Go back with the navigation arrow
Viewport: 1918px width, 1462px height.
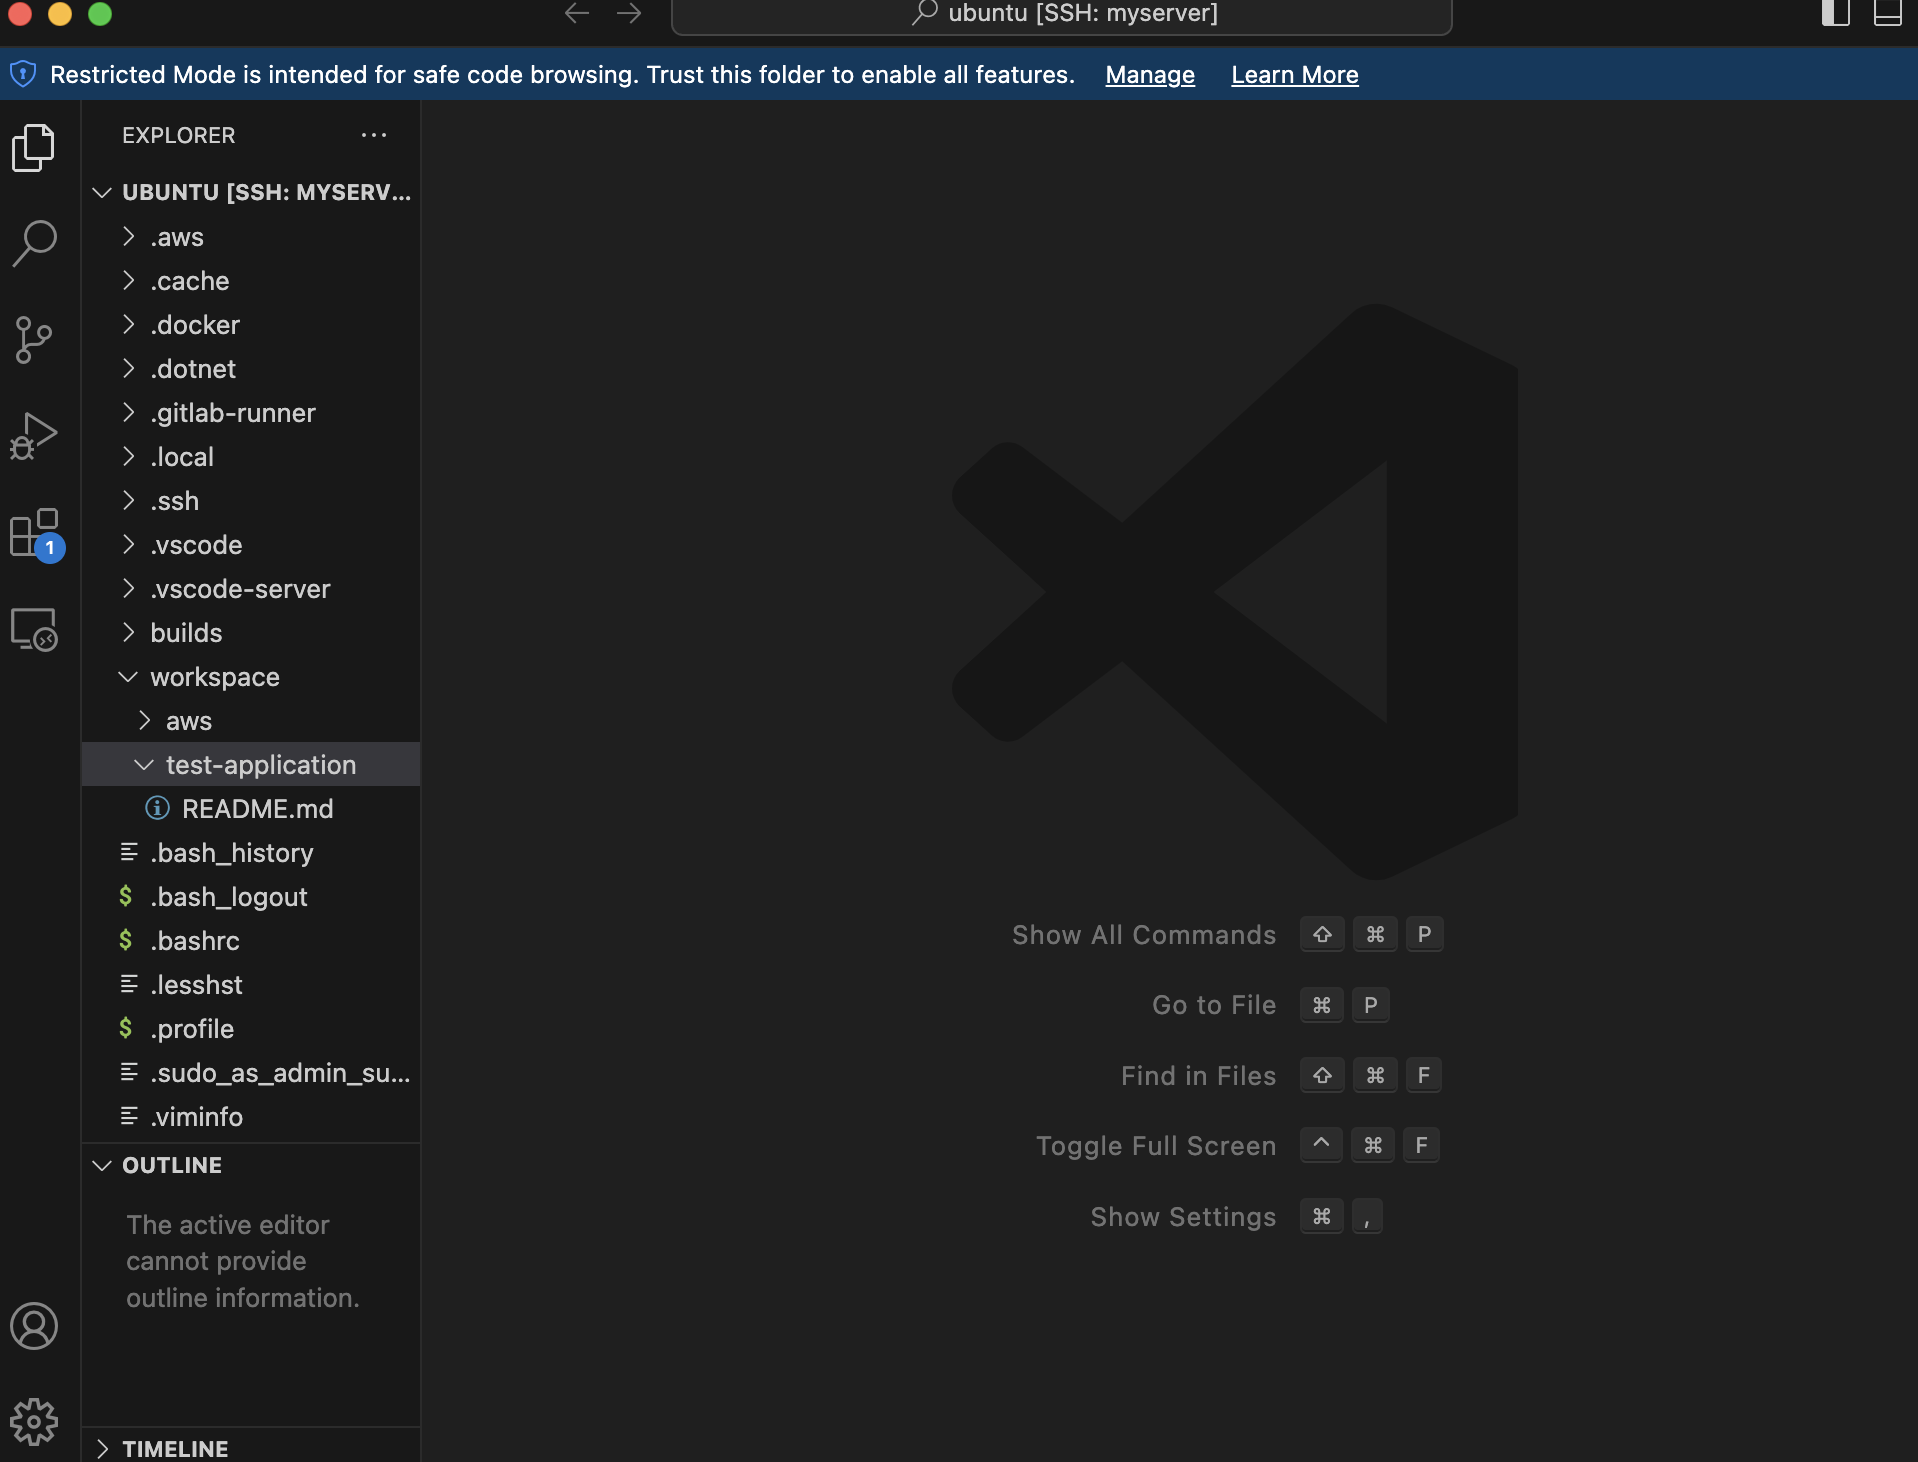click(577, 13)
